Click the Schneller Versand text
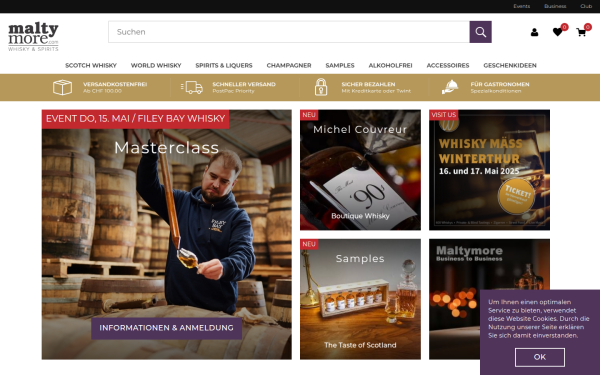The image size is (600, 375). pyautogui.click(x=244, y=84)
